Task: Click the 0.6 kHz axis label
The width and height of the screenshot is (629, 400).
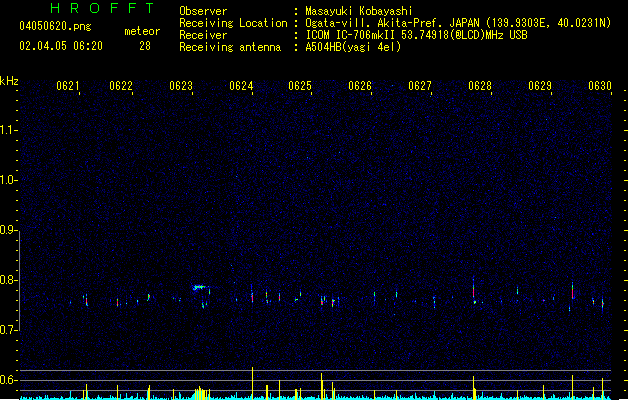Action: pyautogui.click(x=8, y=380)
